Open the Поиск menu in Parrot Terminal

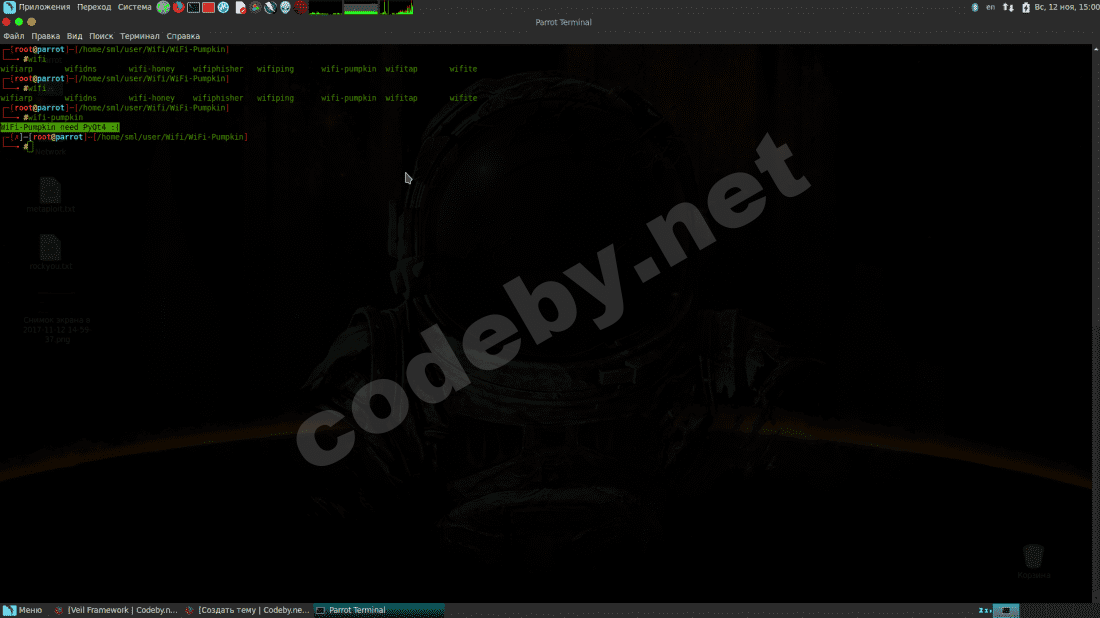pos(101,36)
